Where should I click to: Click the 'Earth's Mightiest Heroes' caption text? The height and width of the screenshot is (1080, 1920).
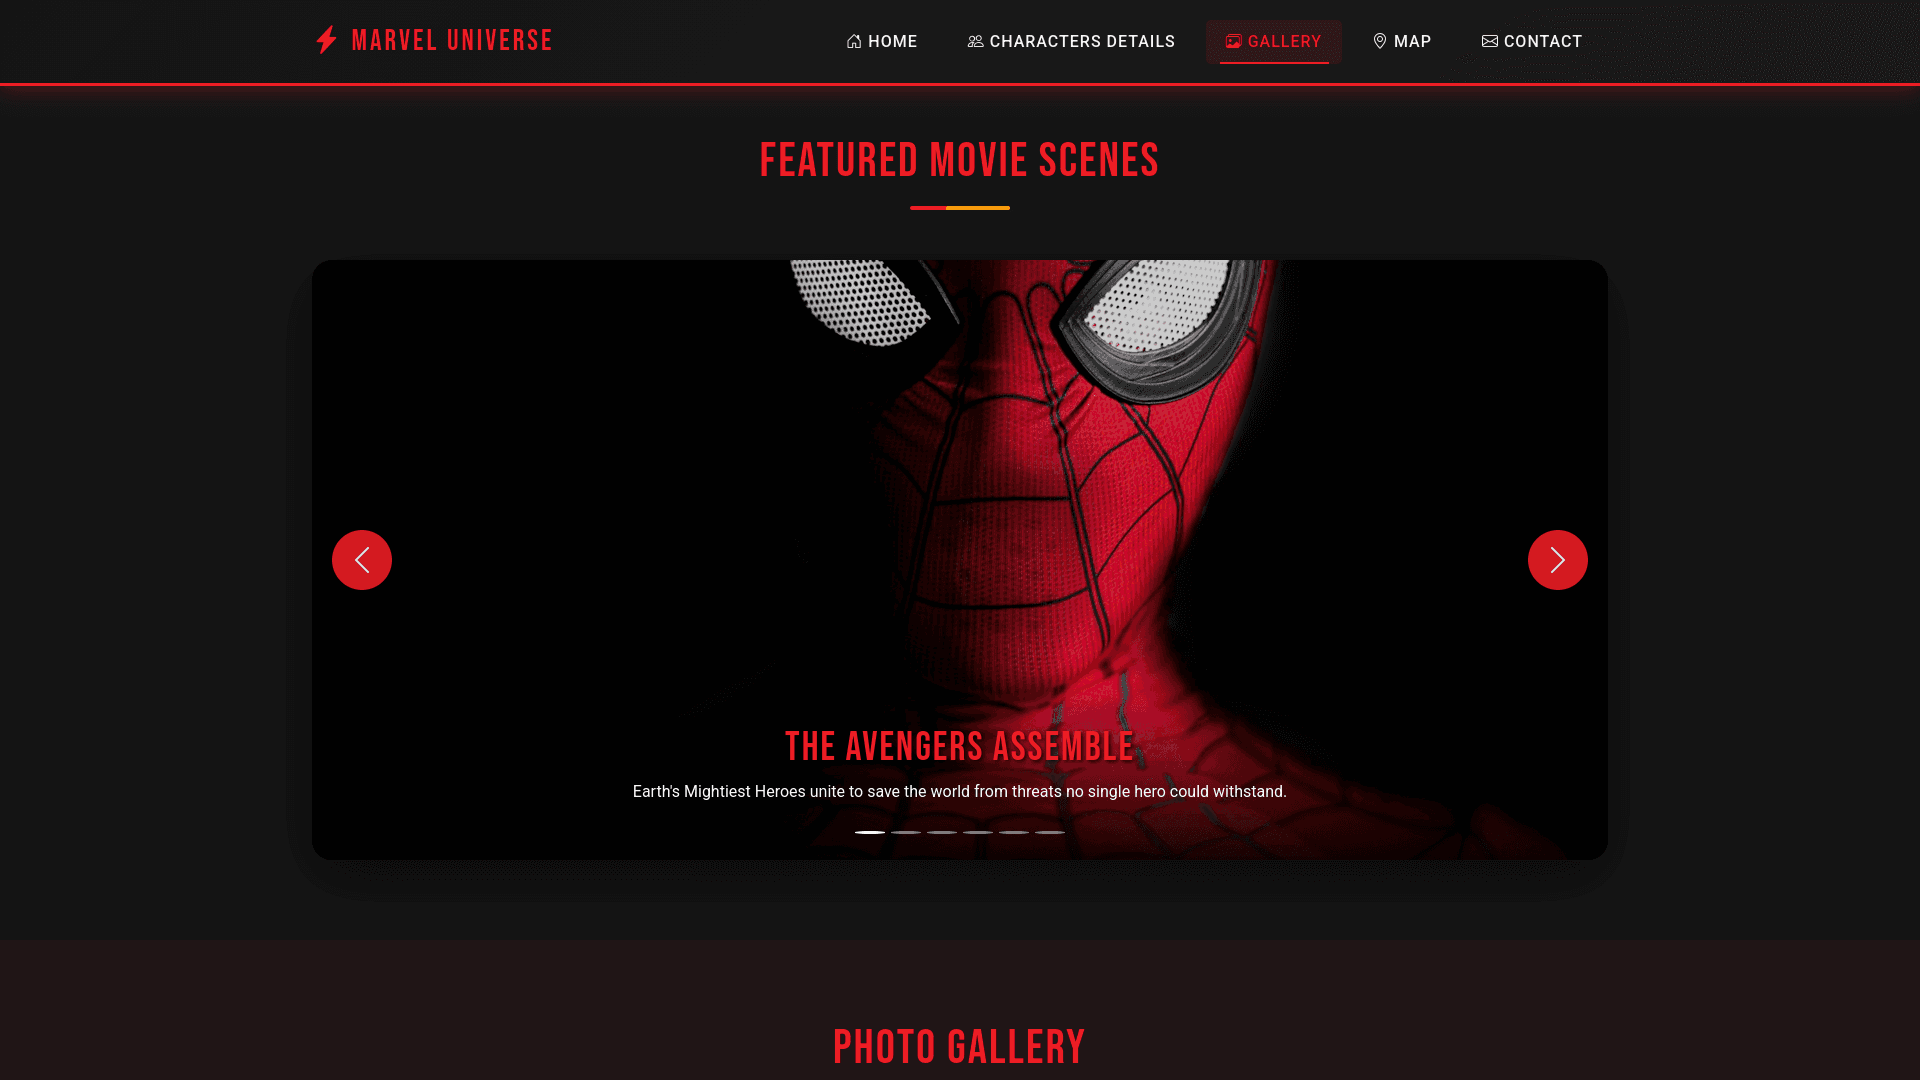click(960, 792)
